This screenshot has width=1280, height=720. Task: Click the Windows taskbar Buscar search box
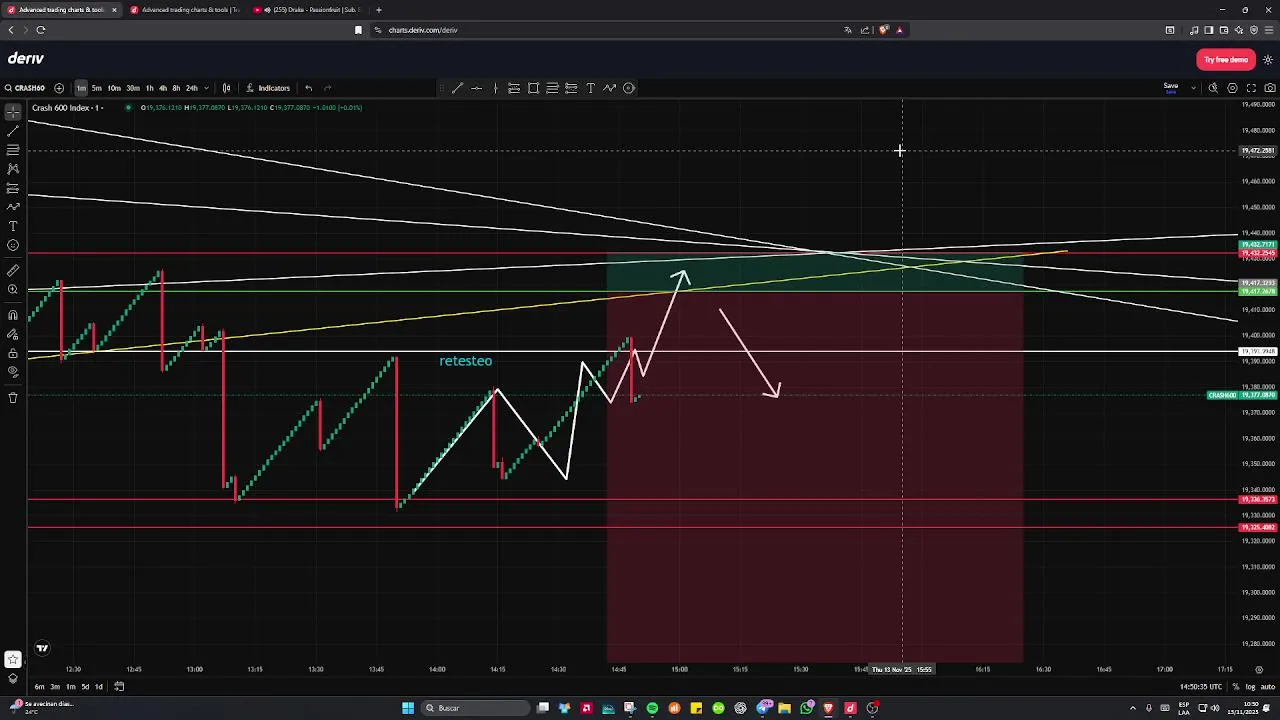pos(474,708)
